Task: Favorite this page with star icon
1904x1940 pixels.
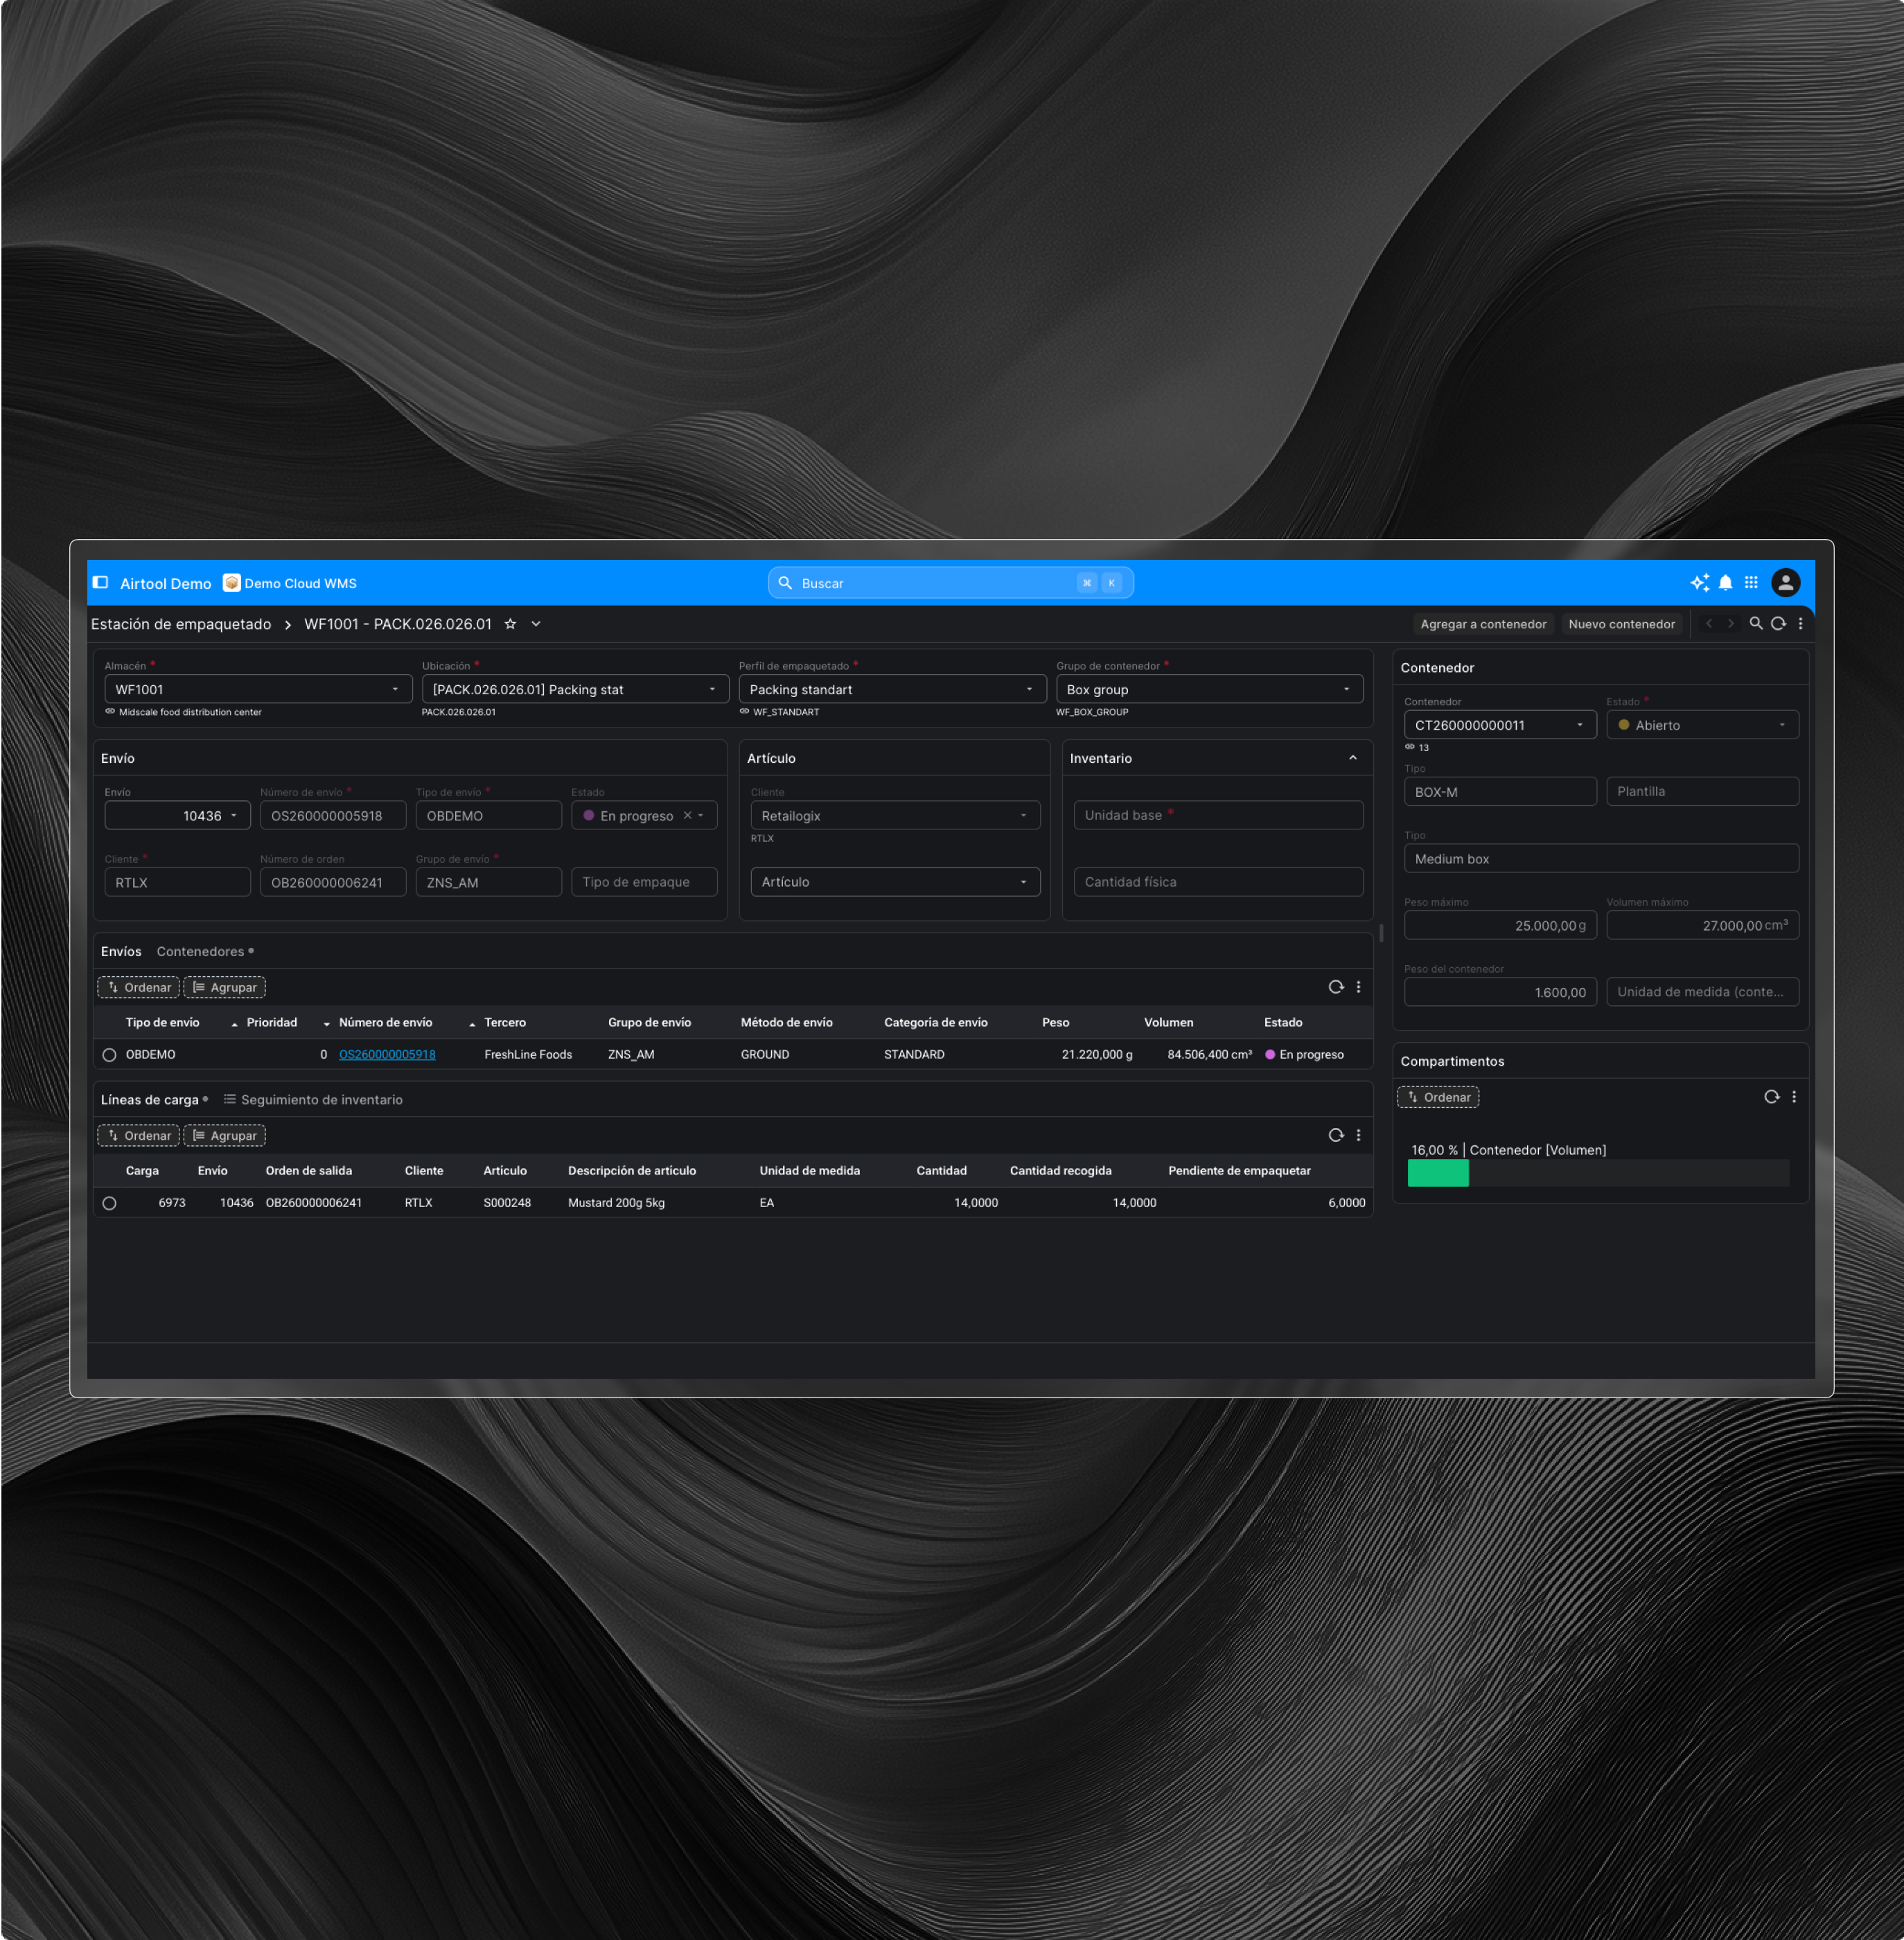Action: [x=510, y=624]
